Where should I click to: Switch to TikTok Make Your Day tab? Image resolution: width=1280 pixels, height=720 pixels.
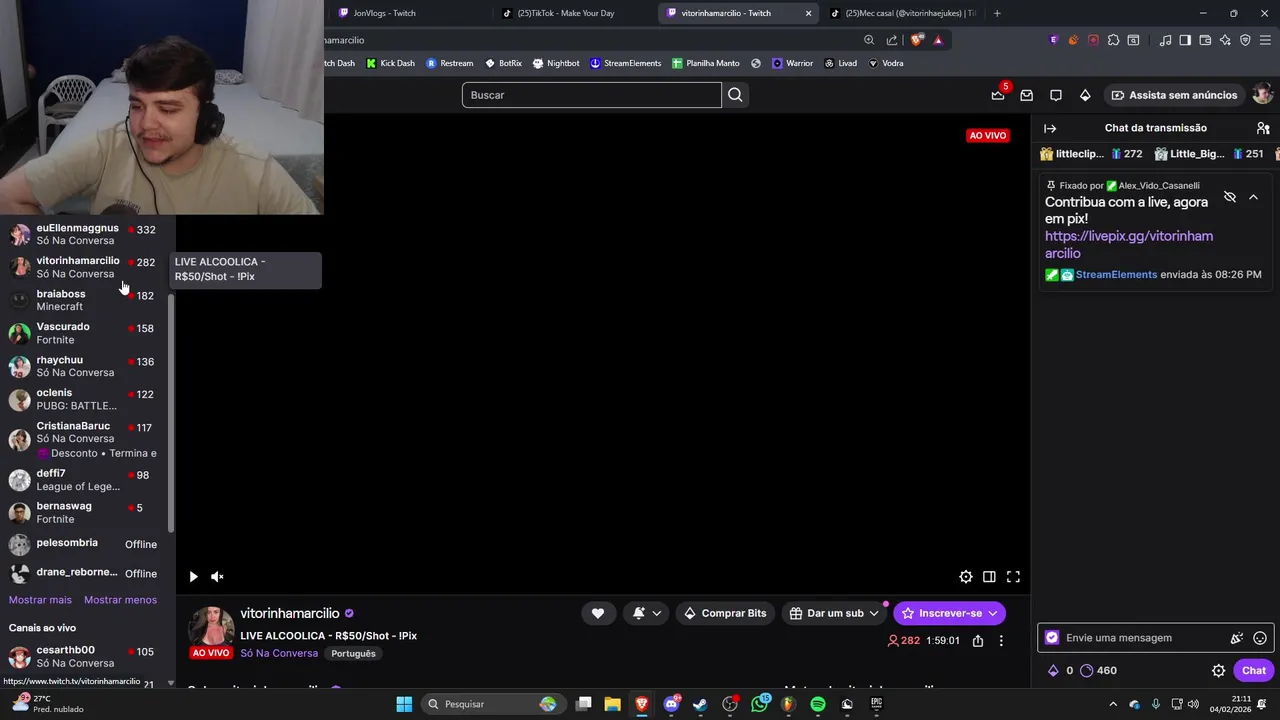point(573,13)
